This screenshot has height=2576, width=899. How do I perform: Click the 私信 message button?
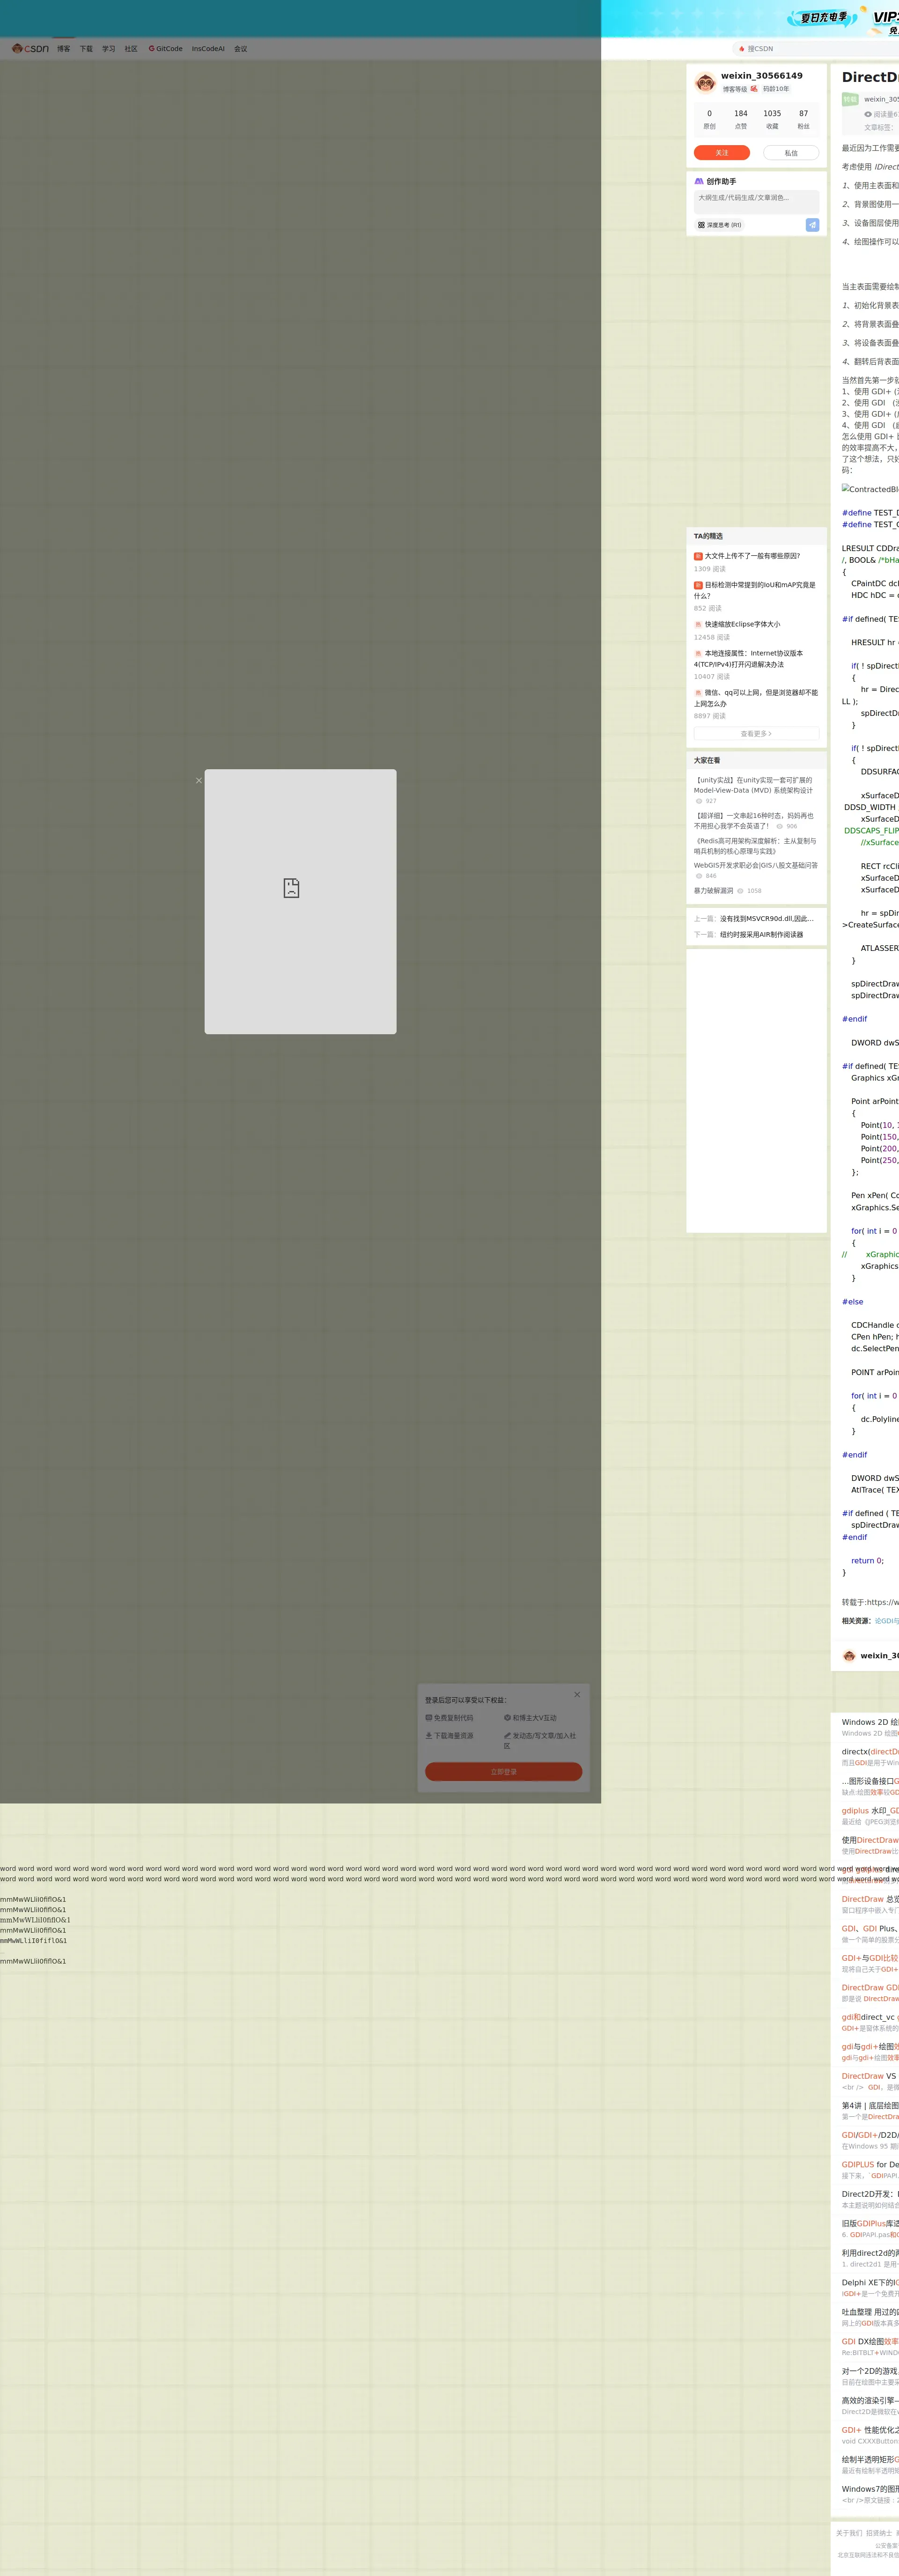click(790, 153)
